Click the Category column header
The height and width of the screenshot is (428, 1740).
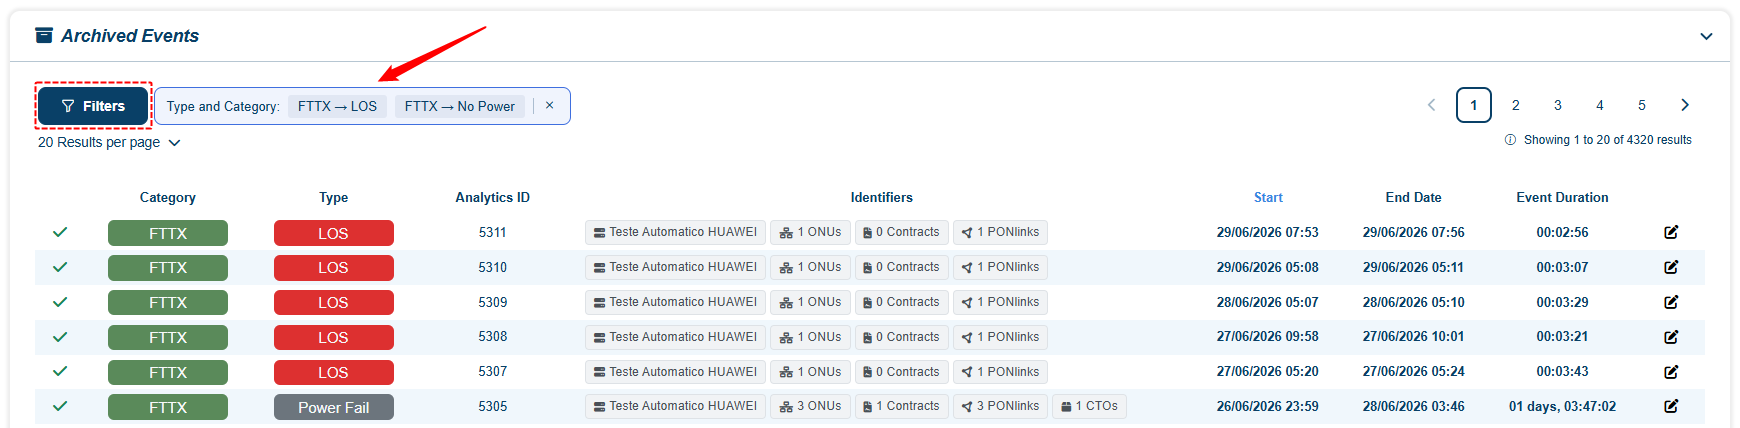pyautogui.click(x=168, y=198)
